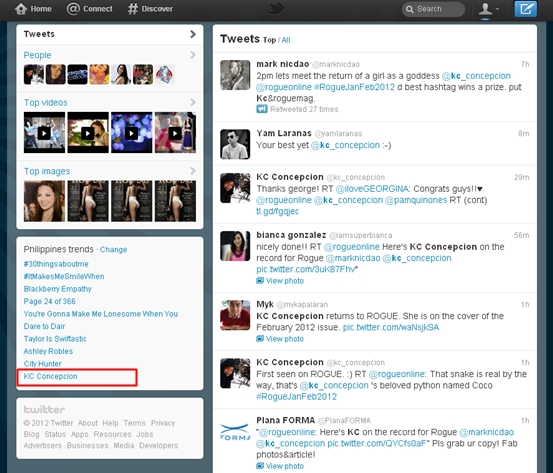Click the last People avatar with red logo

(x=165, y=74)
